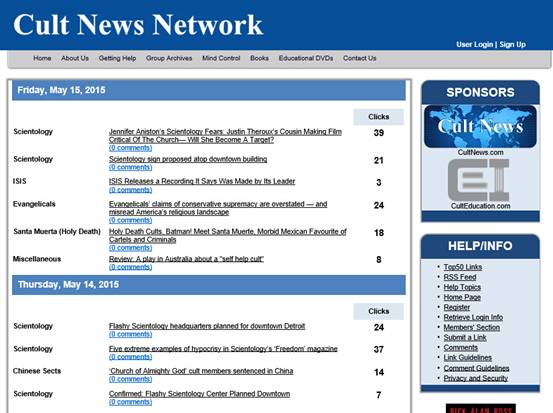The image size is (553, 413).
Task: Open the Top50 Links page
Action: coord(463,267)
